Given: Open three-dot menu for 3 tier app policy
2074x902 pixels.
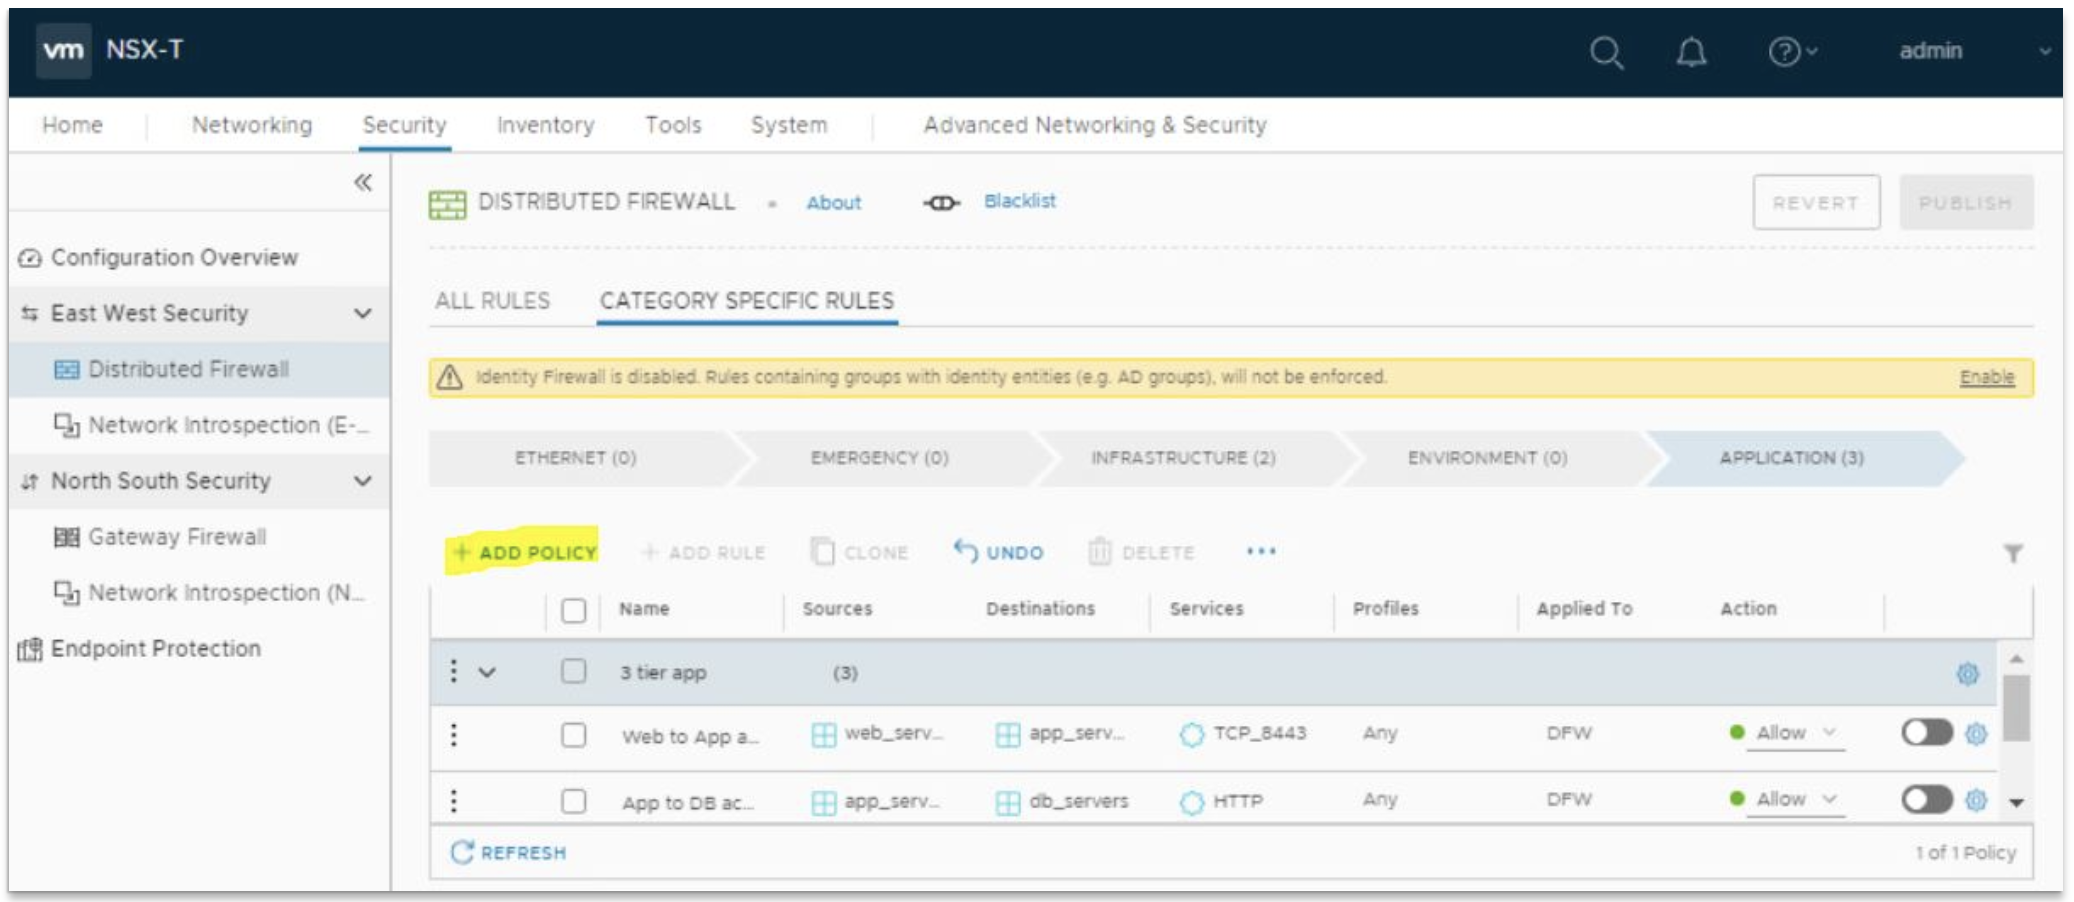Looking at the screenshot, I should (453, 671).
